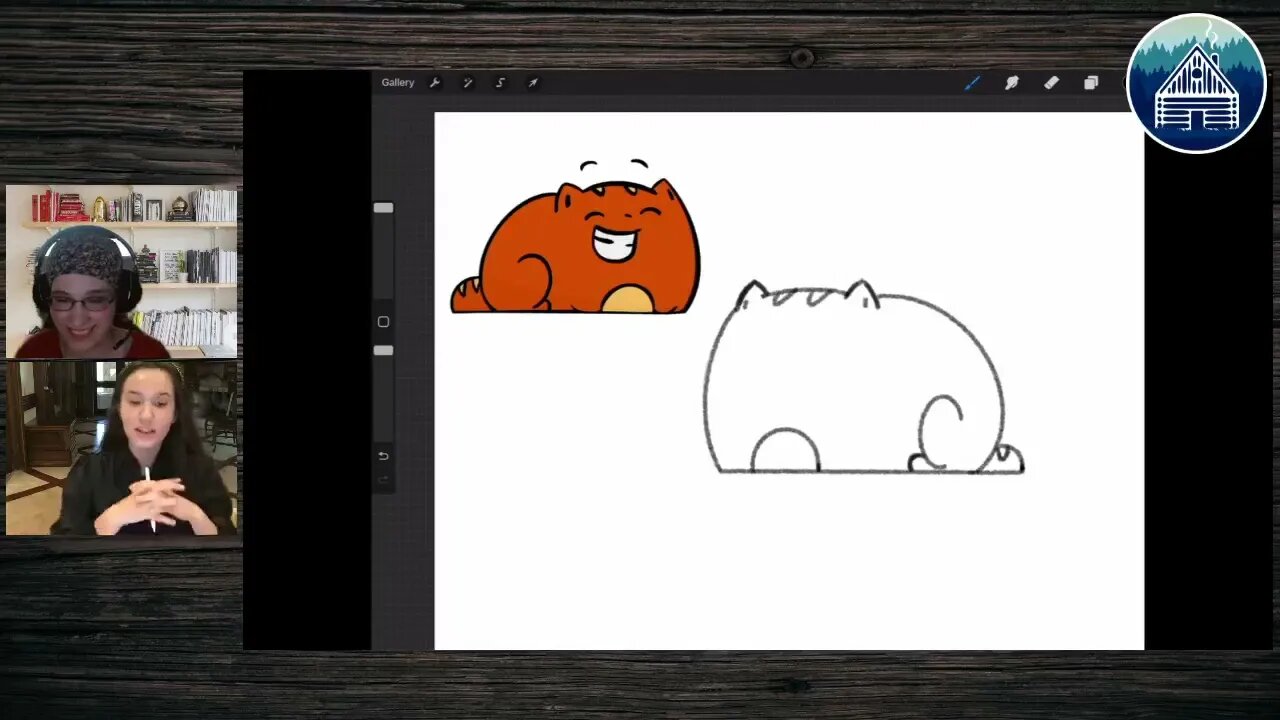Click the bottom webcam feed holding stylus
Viewport: 1280px width, 720px height.
click(x=122, y=448)
